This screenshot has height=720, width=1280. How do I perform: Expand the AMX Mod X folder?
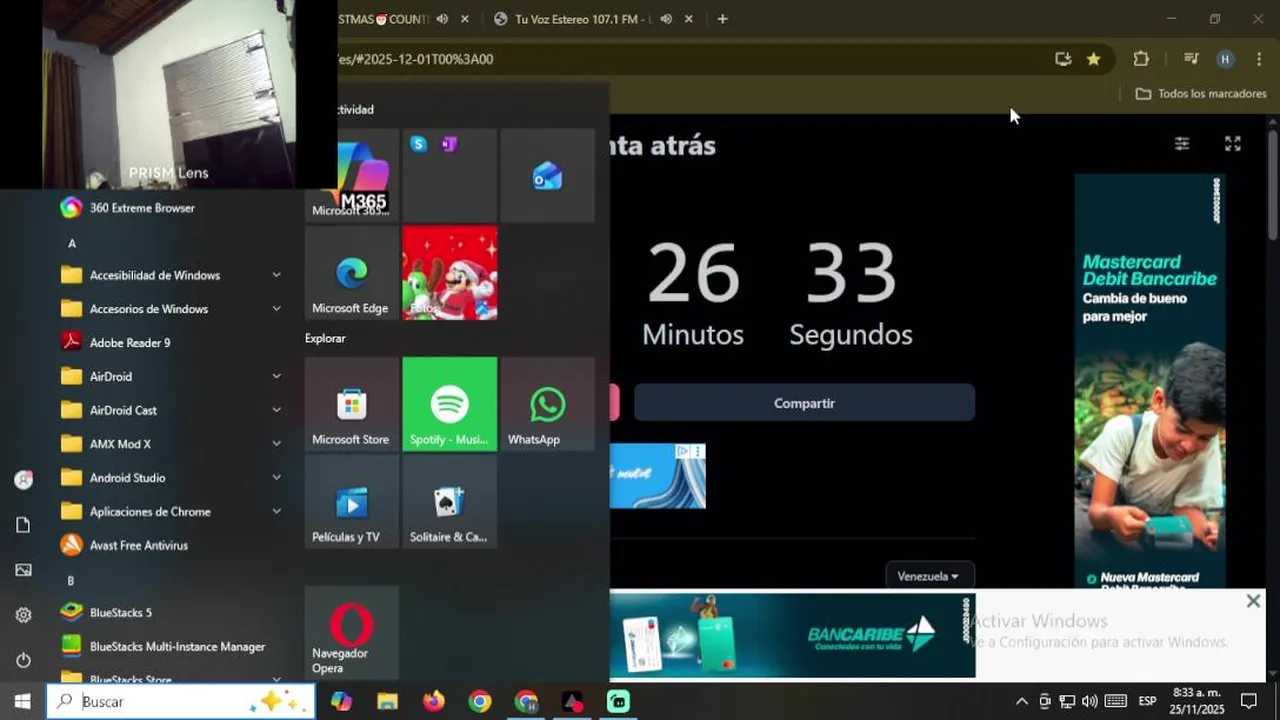172,444
